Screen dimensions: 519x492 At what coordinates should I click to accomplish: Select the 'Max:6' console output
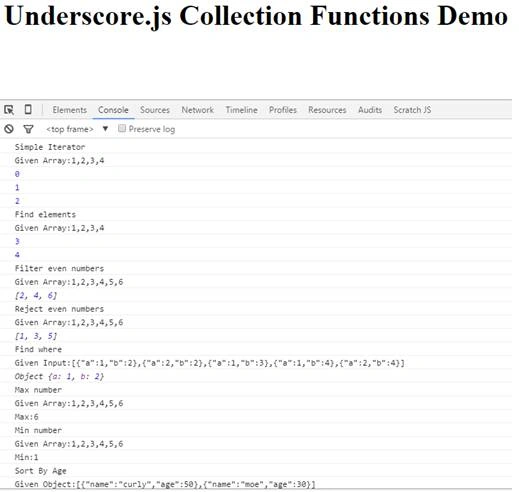pos(27,417)
